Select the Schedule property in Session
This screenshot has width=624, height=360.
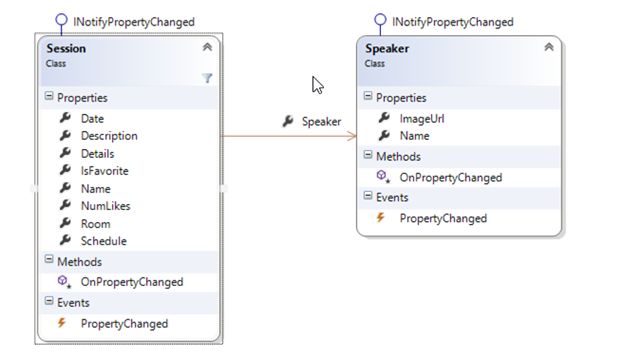[103, 241]
